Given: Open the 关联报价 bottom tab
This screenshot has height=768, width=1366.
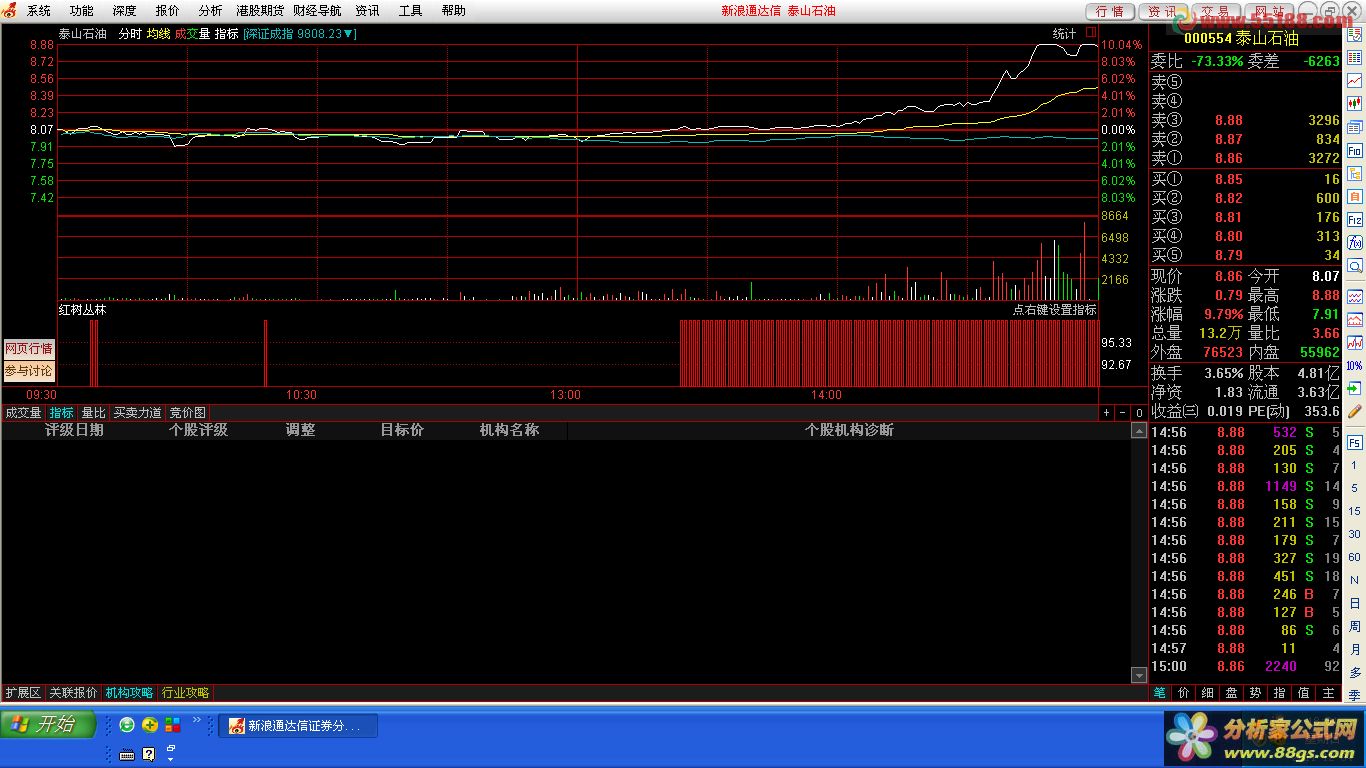Looking at the screenshot, I should point(73,692).
